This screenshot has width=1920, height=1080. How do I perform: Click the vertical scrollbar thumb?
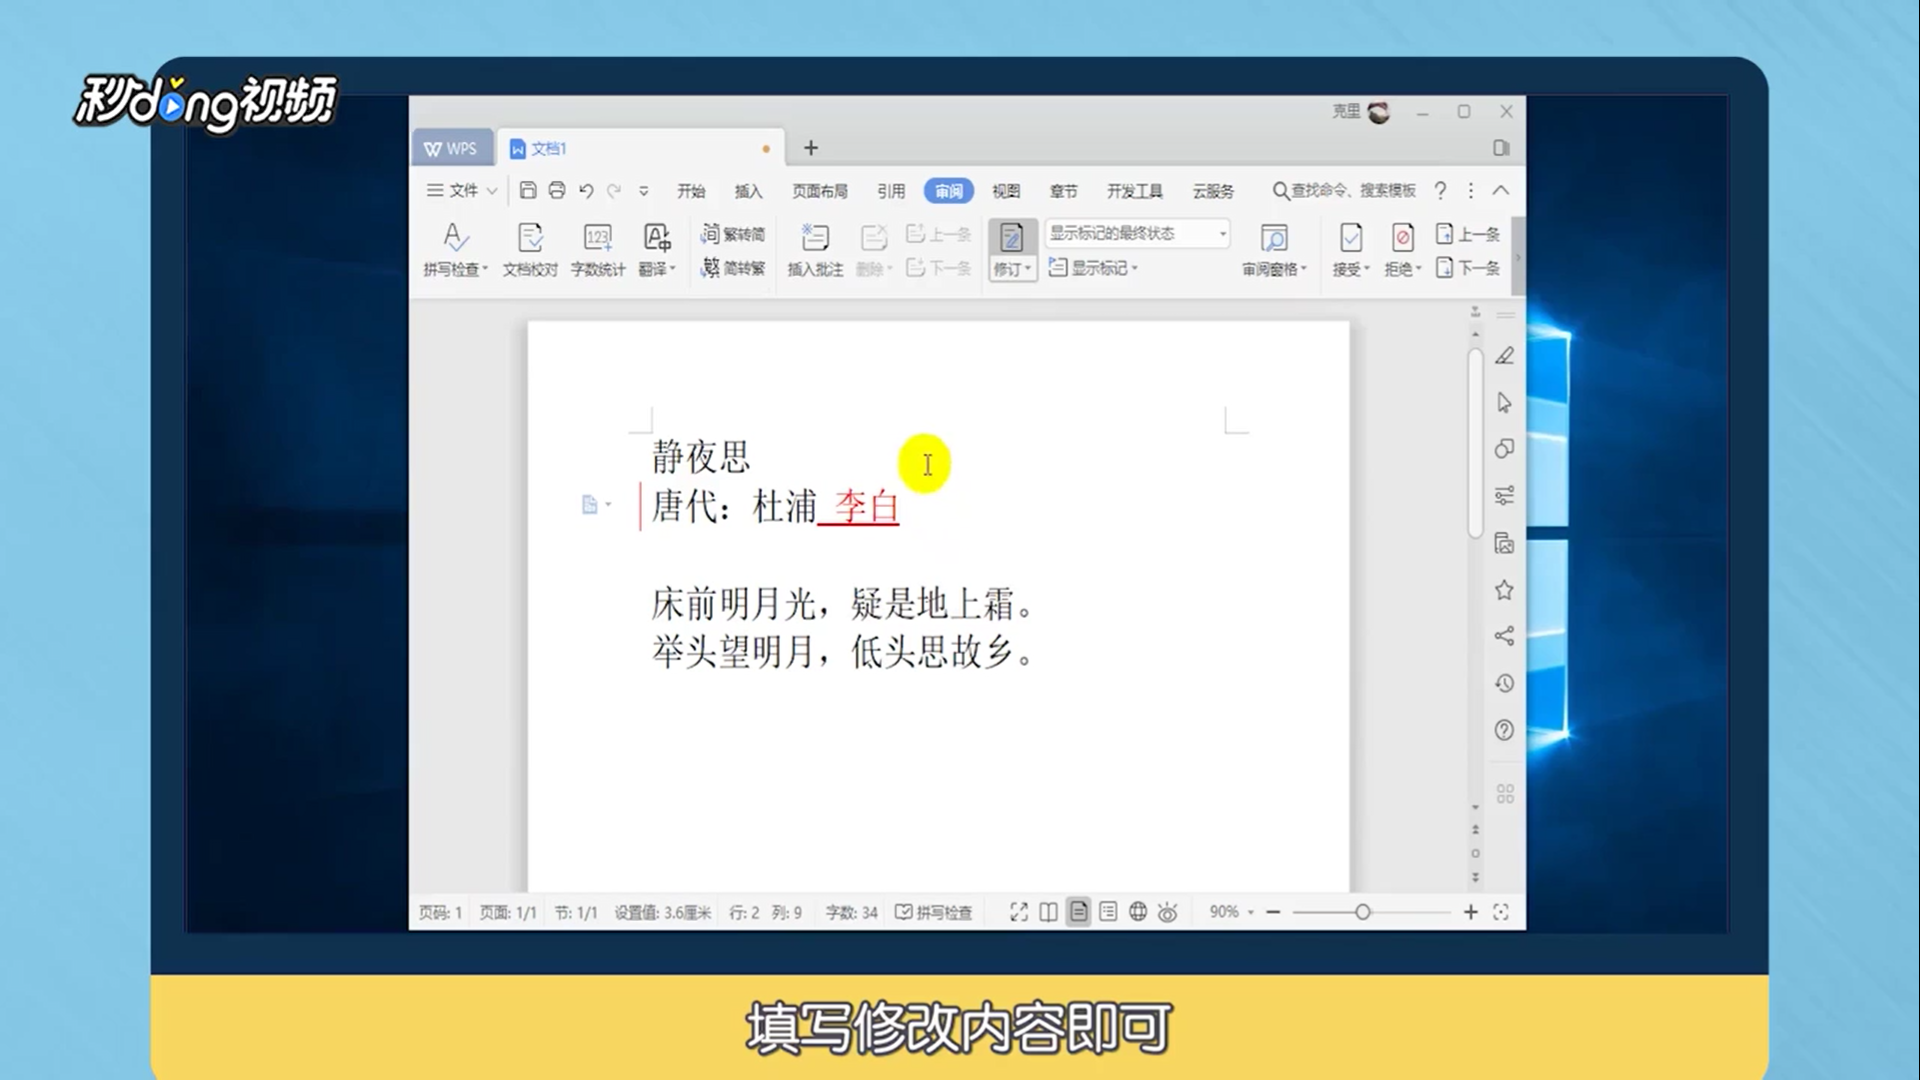point(1475,443)
